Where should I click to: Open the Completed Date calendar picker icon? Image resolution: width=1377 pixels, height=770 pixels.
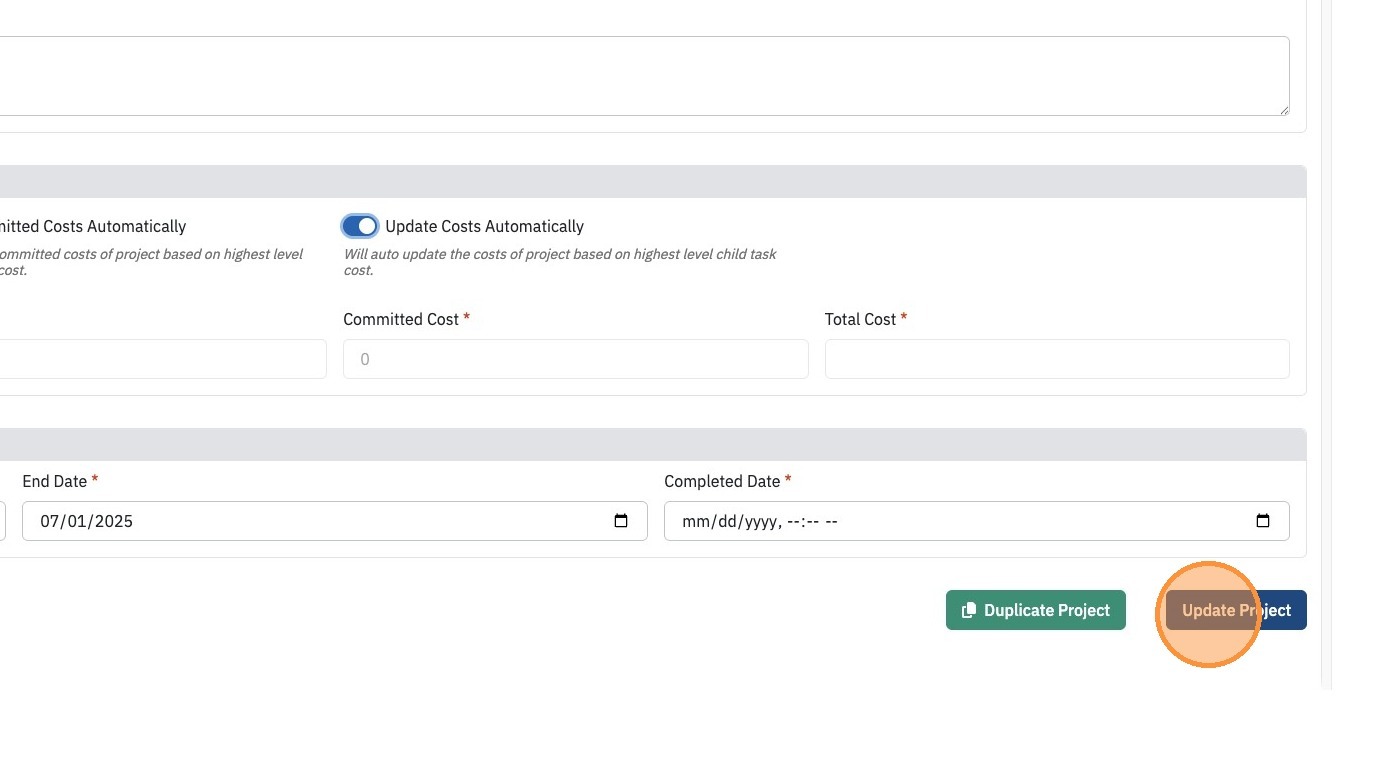point(1263,521)
